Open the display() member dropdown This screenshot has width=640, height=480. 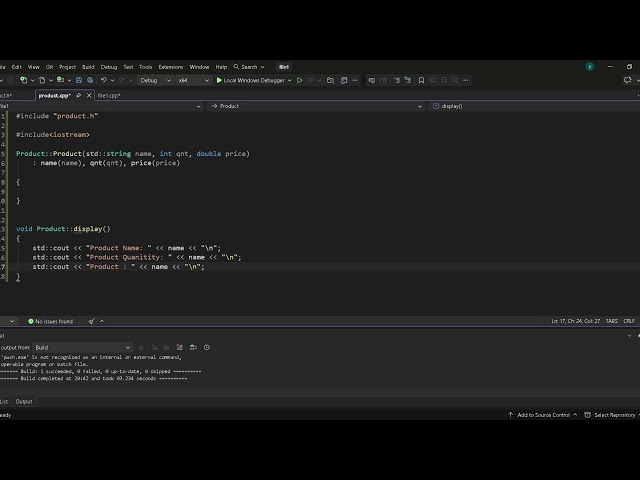(x=534, y=106)
